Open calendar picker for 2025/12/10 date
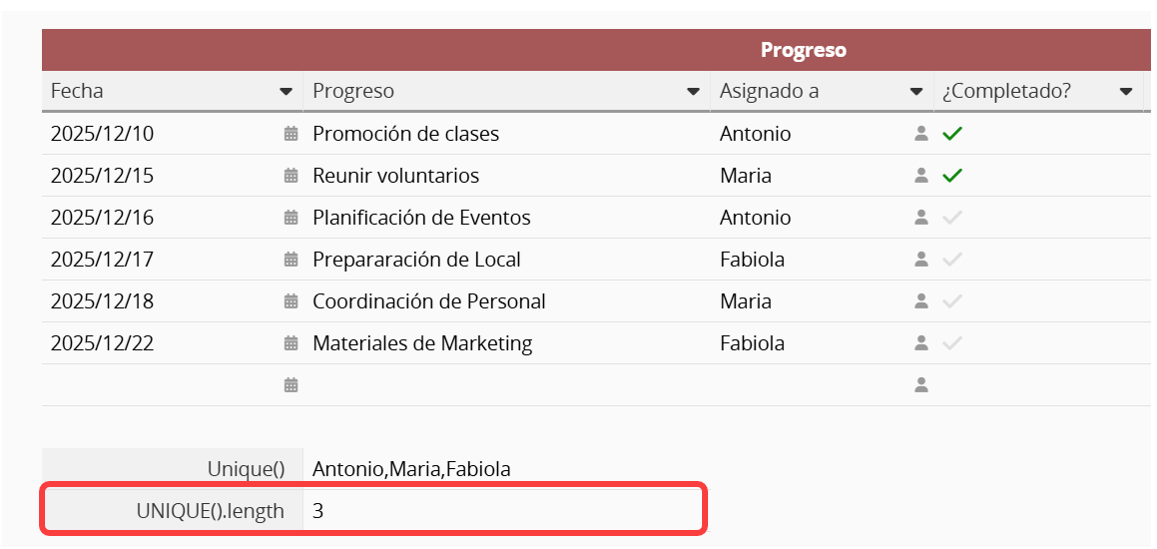Screen dimensions: 1157x549 [x=291, y=134]
